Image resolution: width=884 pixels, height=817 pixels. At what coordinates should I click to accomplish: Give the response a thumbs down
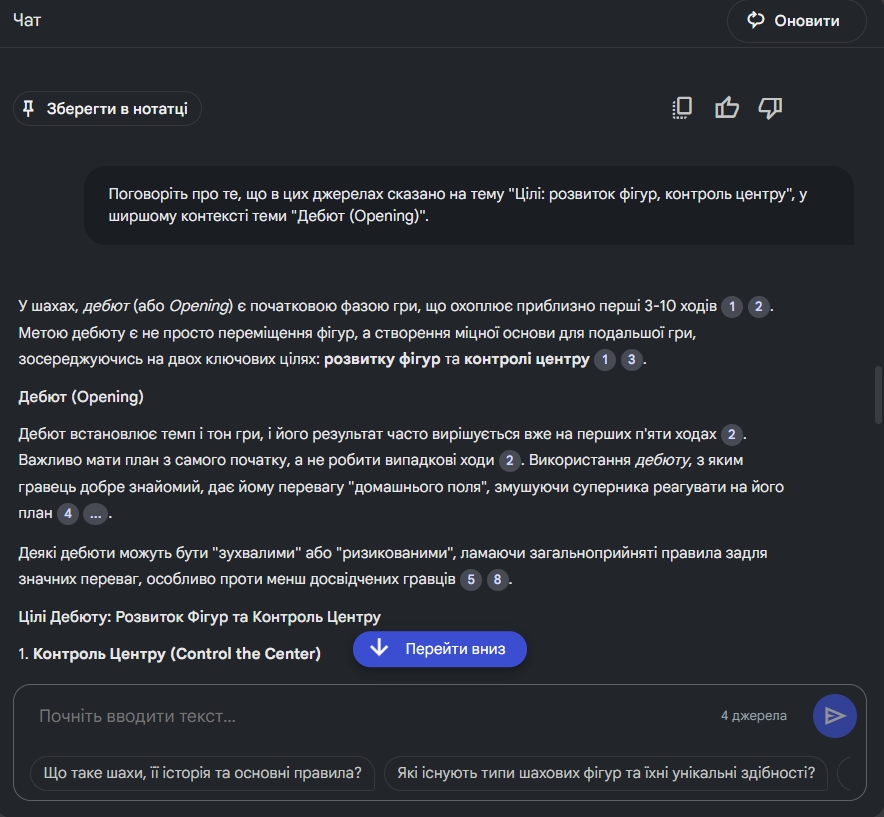[x=770, y=108]
